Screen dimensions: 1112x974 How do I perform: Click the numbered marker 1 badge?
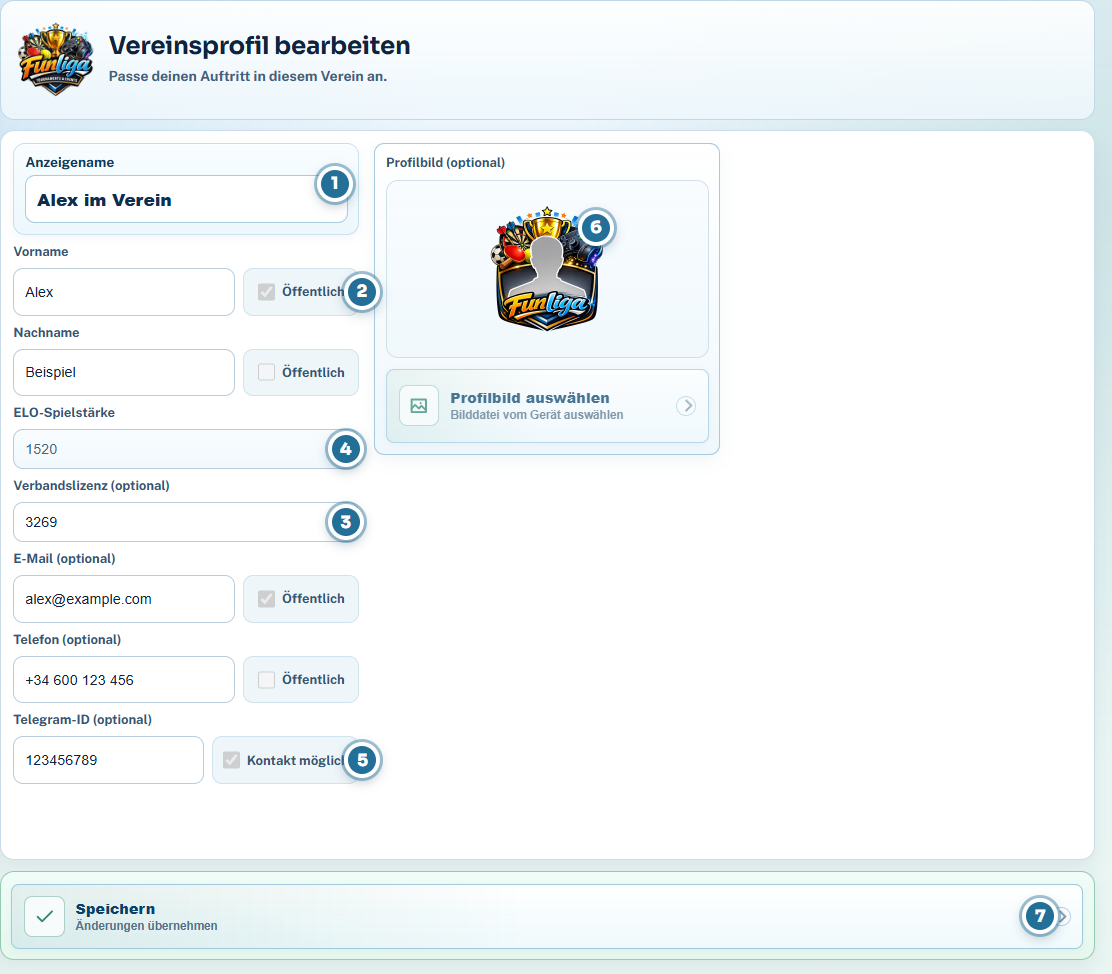click(x=335, y=184)
